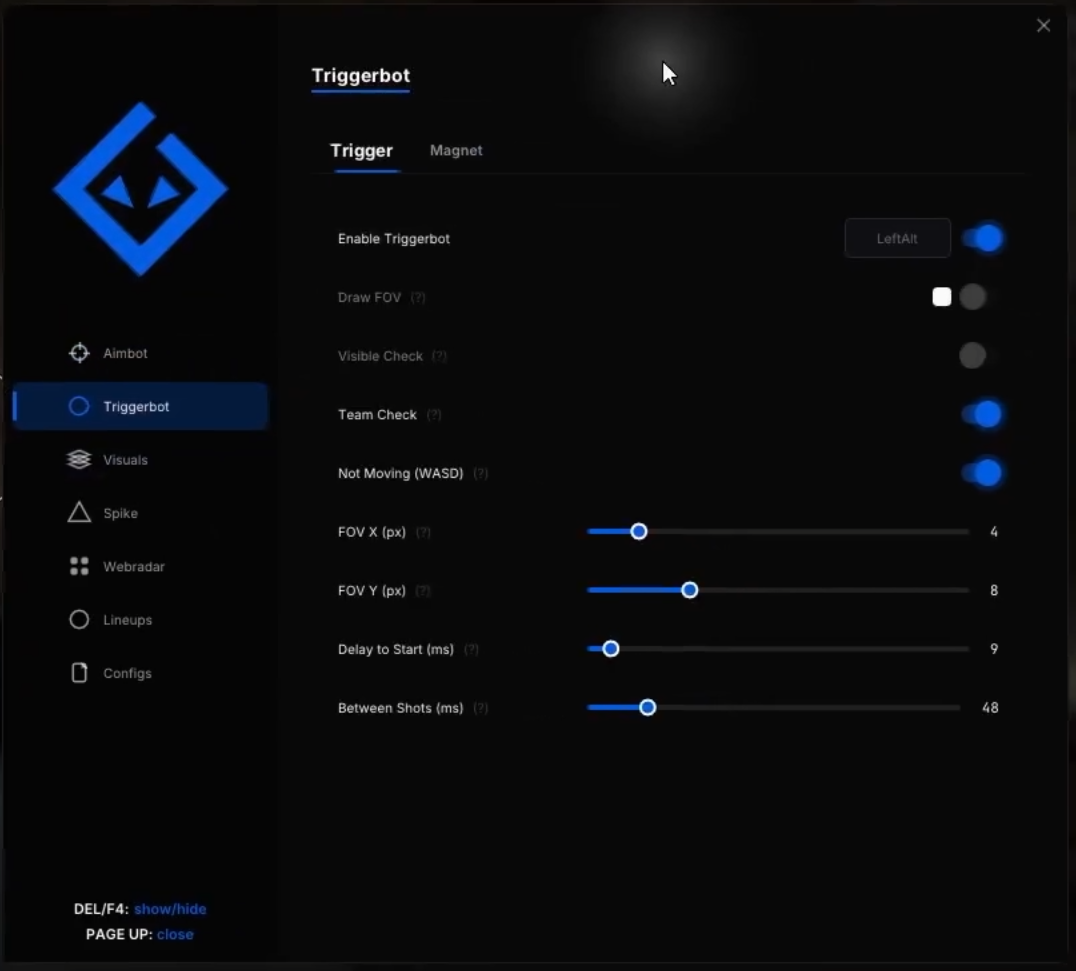The height and width of the screenshot is (971, 1076).
Task: Click the Enable Triggerbot label
Action: (x=394, y=239)
